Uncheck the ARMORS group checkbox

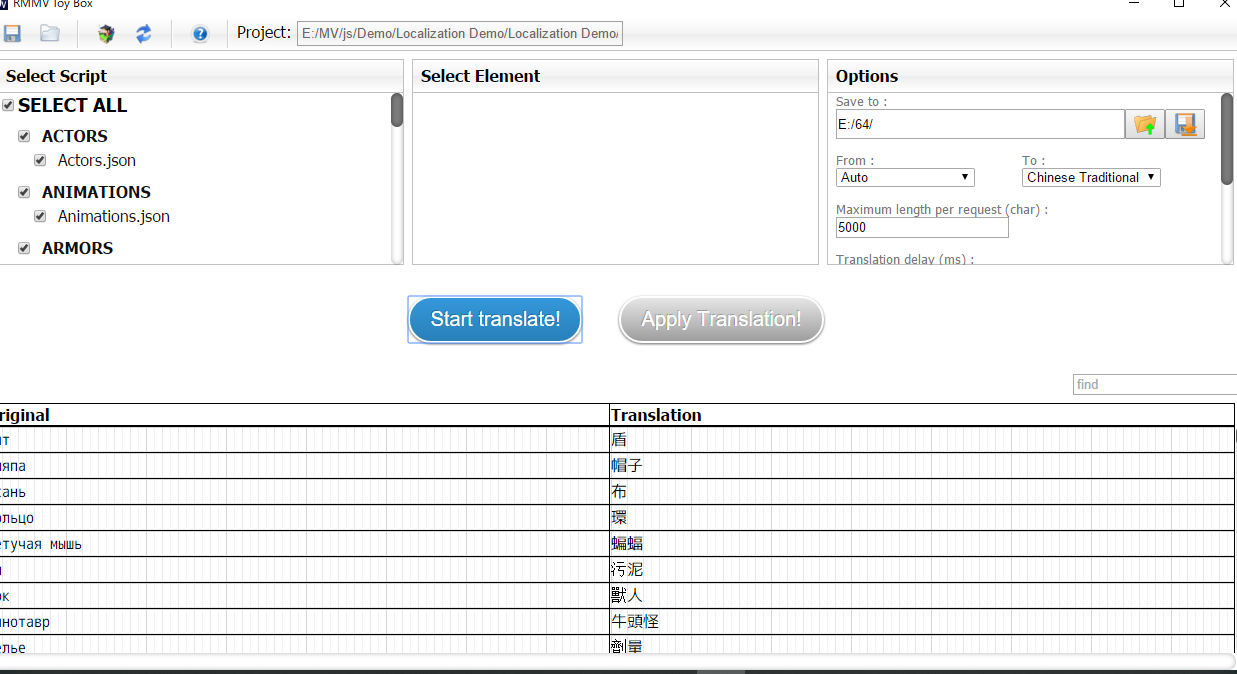24,248
